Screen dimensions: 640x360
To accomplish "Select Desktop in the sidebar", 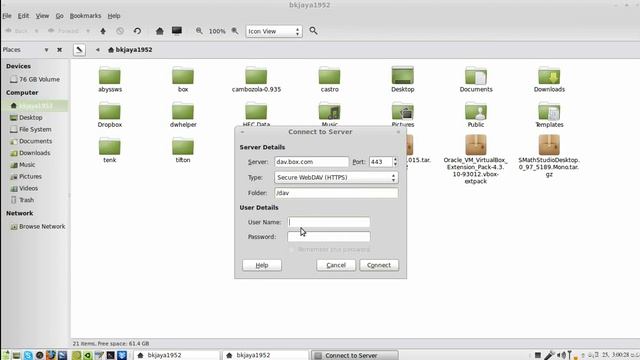I will point(27,118).
